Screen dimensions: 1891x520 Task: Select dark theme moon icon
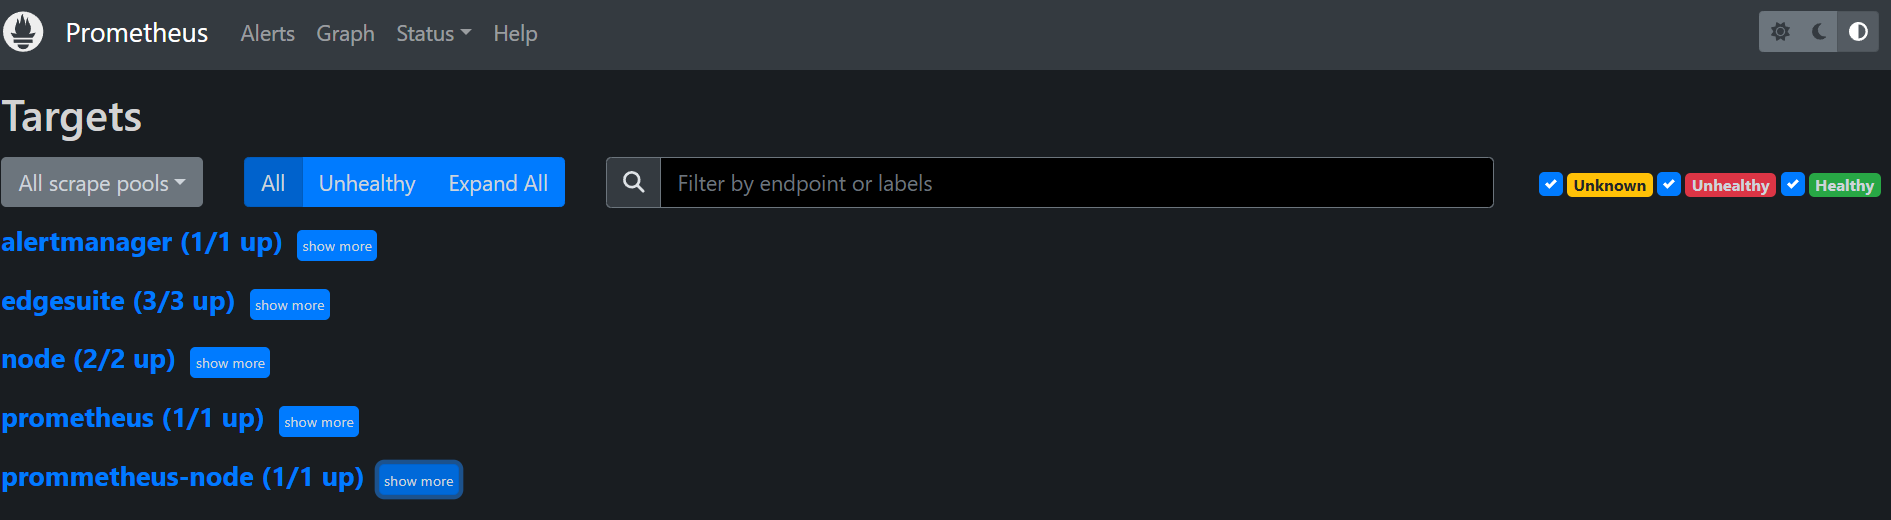point(1819,32)
